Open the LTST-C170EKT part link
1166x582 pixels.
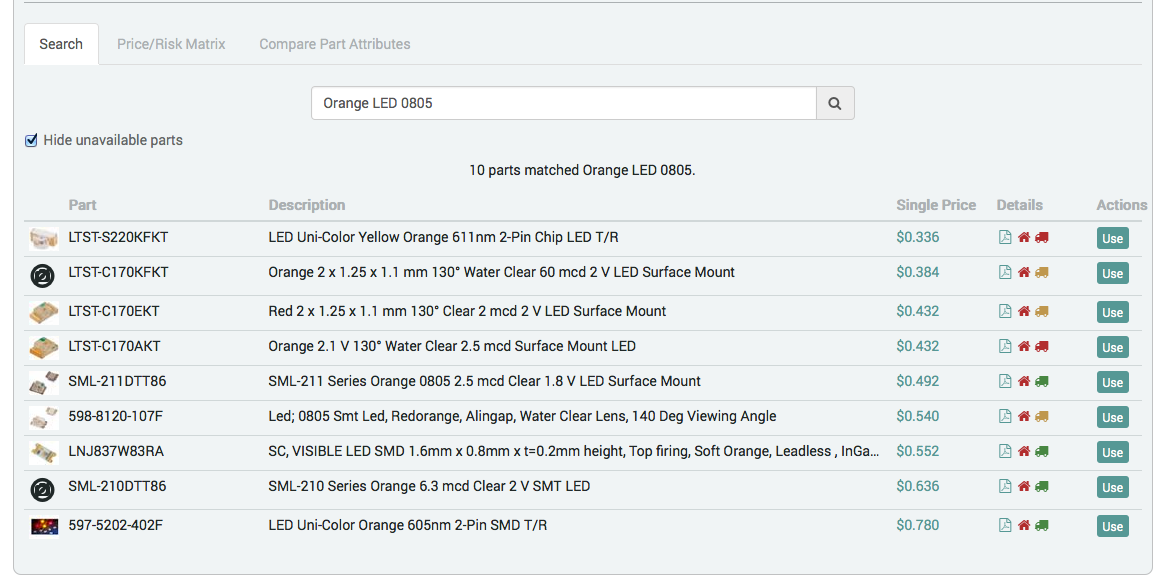tap(113, 311)
